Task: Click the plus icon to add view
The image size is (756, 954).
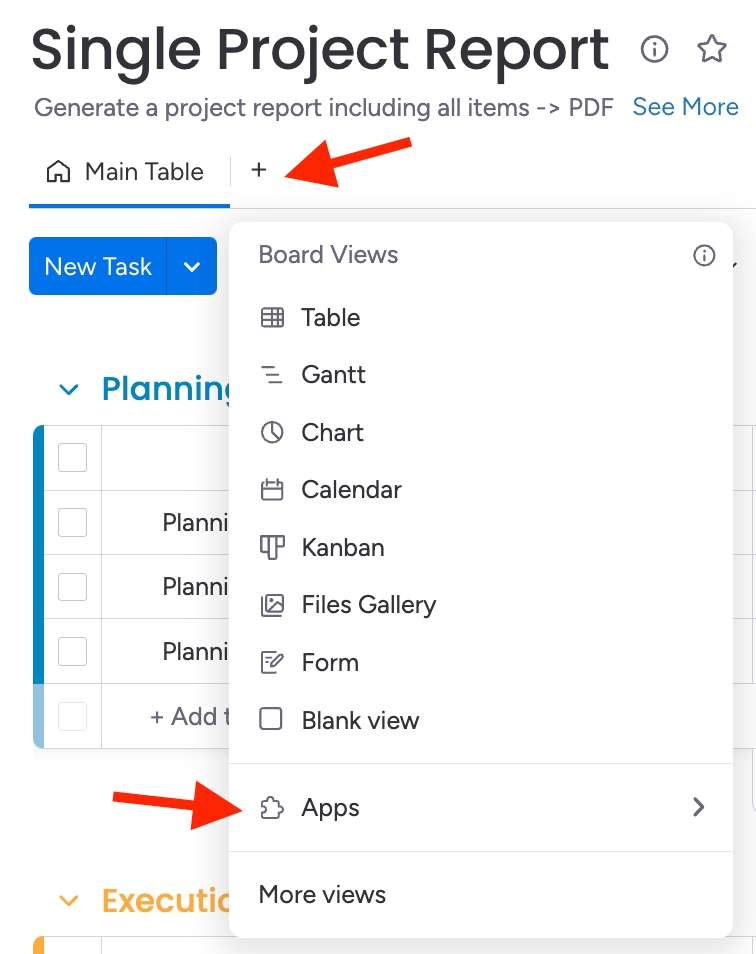Action: click(259, 171)
